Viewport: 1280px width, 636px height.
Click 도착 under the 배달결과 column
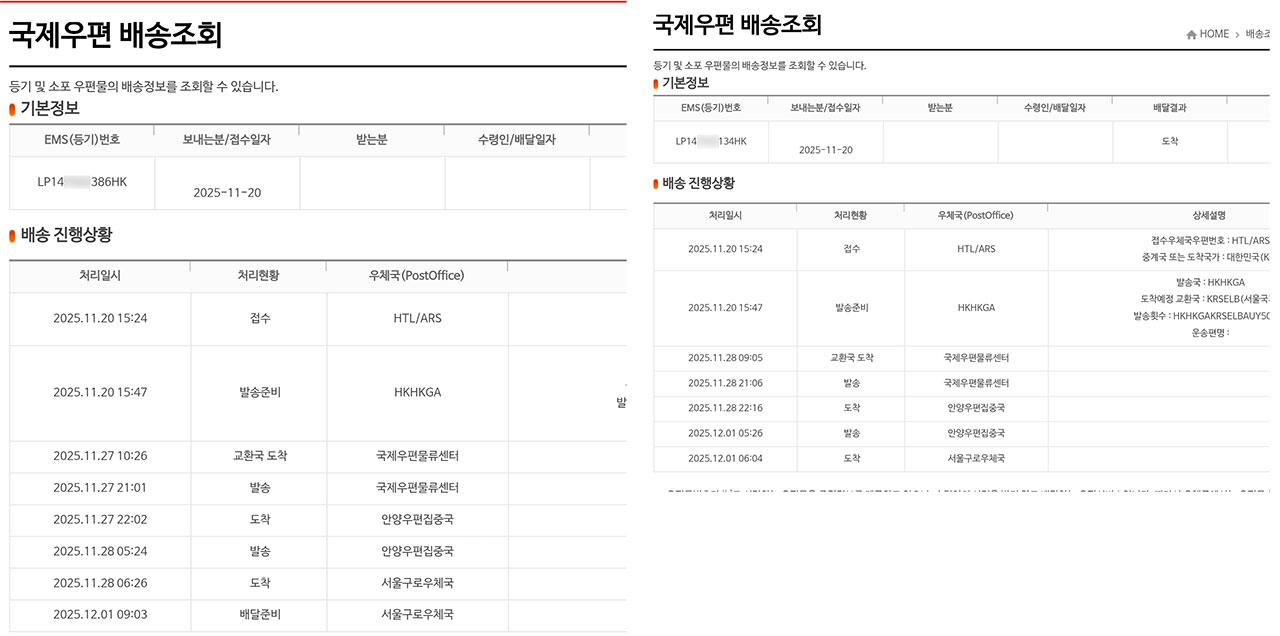pyautogui.click(x=1169, y=141)
